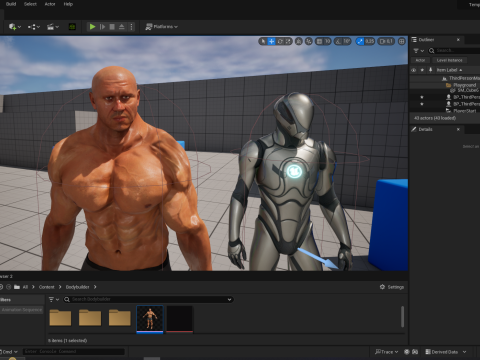Expand the chevron after Content breadcrumb

coord(60,287)
